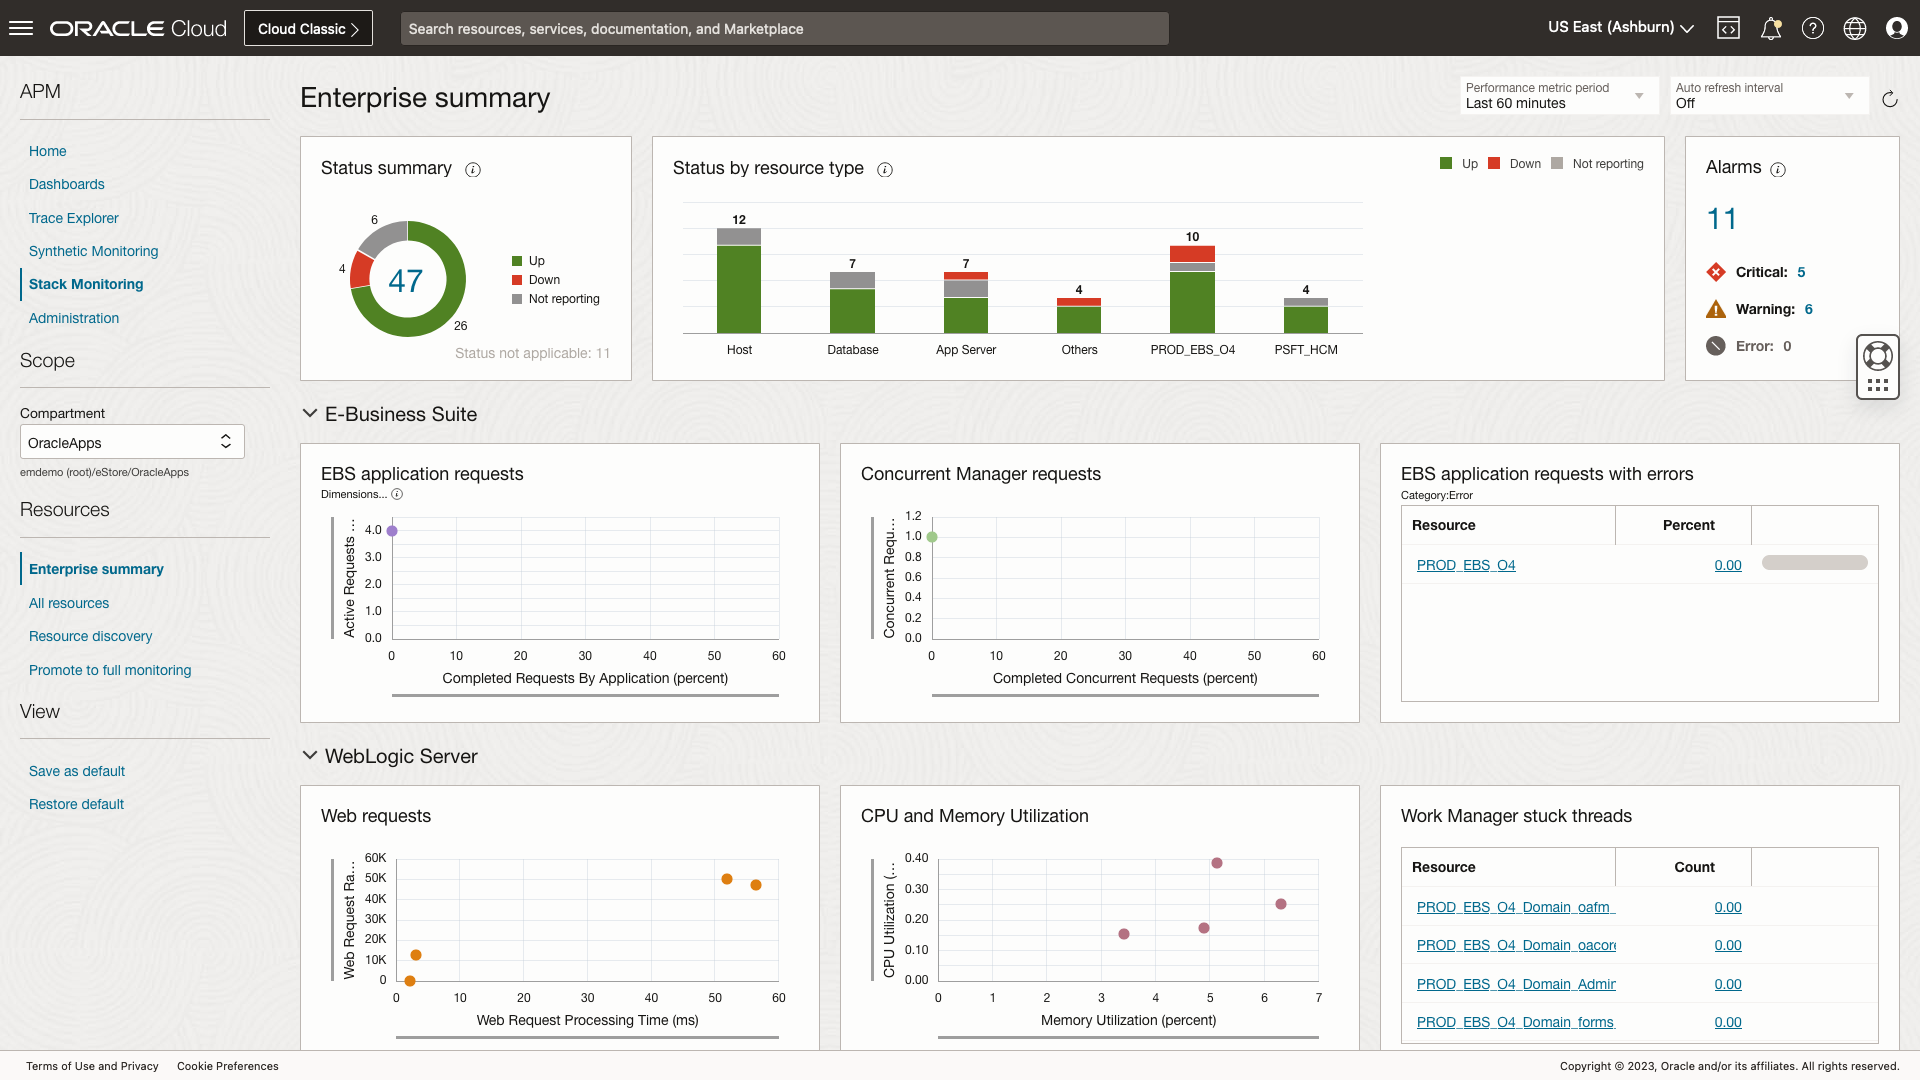Open the OracleApps compartment selector
This screenshot has width=1920, height=1080.
point(132,442)
